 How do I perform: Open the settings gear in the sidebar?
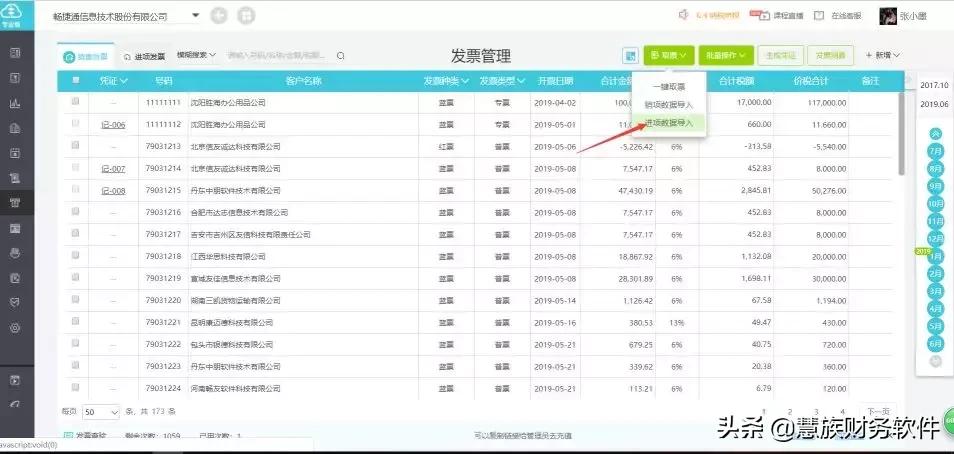tap(16, 327)
